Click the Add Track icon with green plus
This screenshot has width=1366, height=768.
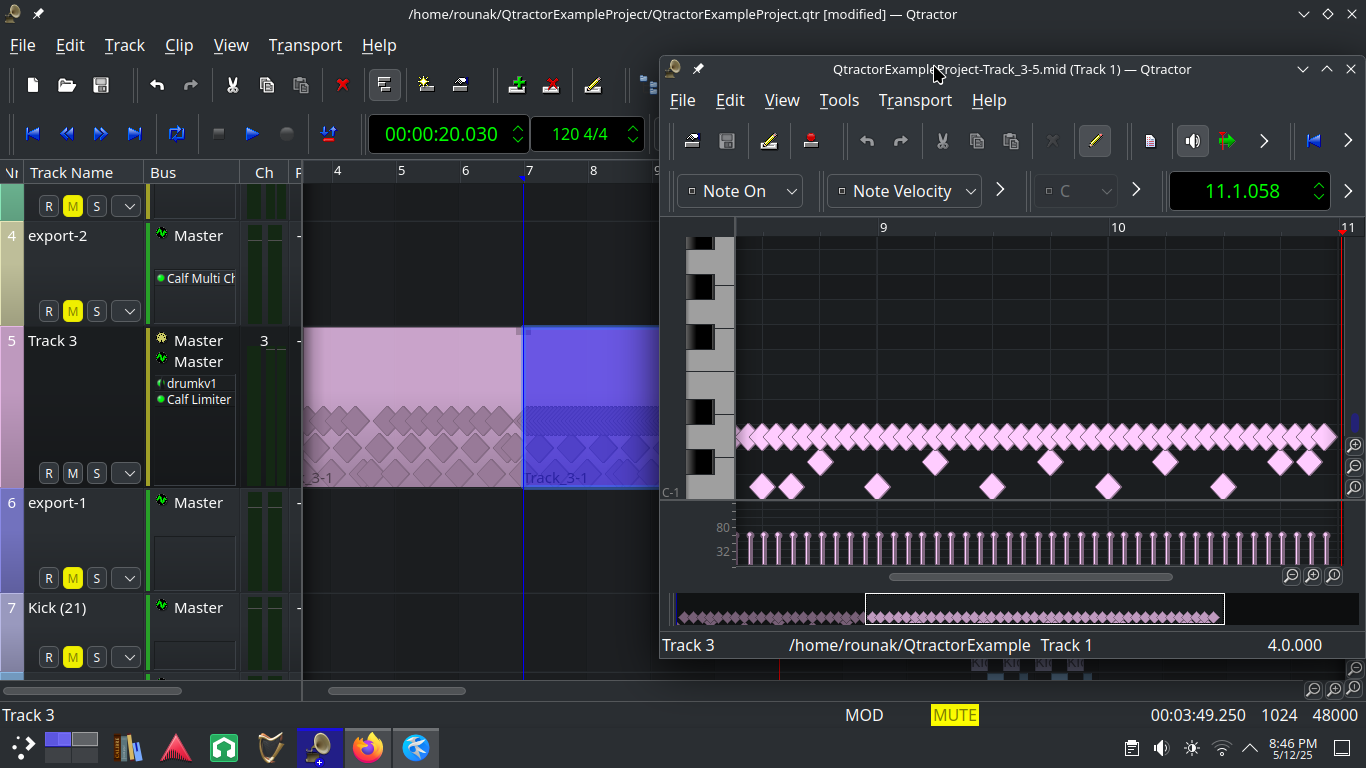click(x=517, y=85)
